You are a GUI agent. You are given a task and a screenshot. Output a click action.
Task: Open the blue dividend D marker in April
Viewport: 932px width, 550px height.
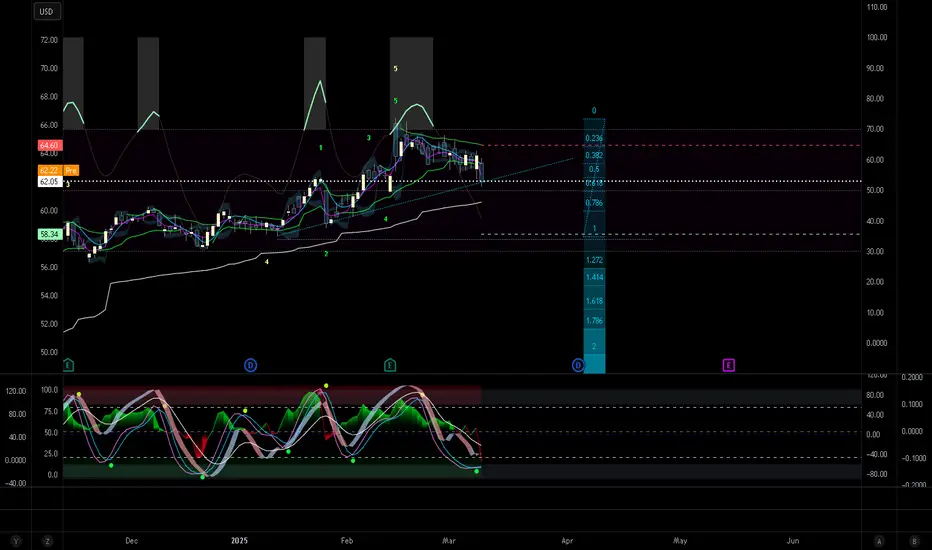coord(578,365)
